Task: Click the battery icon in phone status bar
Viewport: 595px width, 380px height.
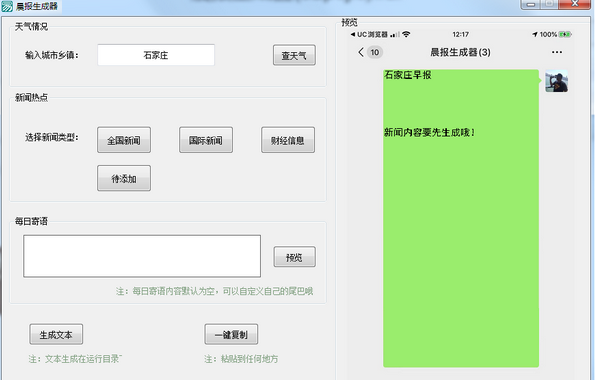Action: point(565,35)
